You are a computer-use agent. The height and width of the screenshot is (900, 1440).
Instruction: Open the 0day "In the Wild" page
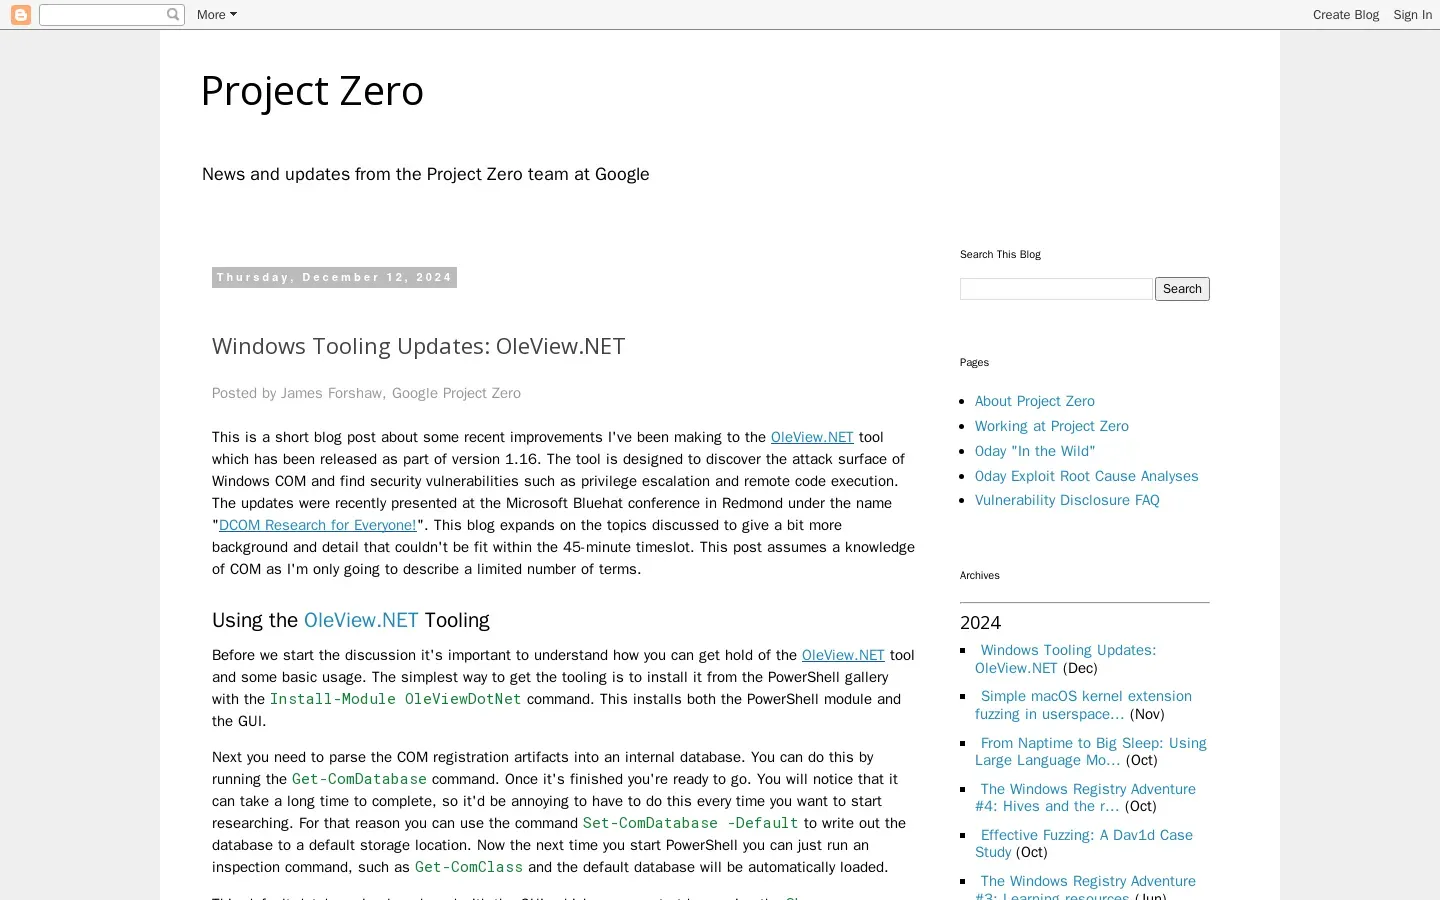point(1034,451)
